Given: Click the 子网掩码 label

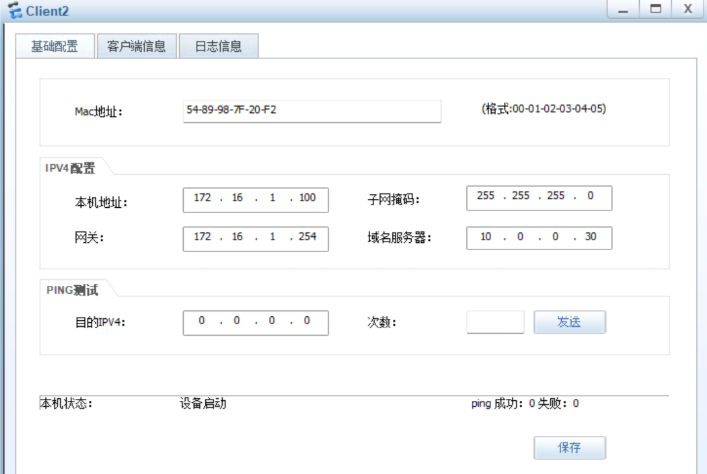Looking at the screenshot, I should 393,199.
